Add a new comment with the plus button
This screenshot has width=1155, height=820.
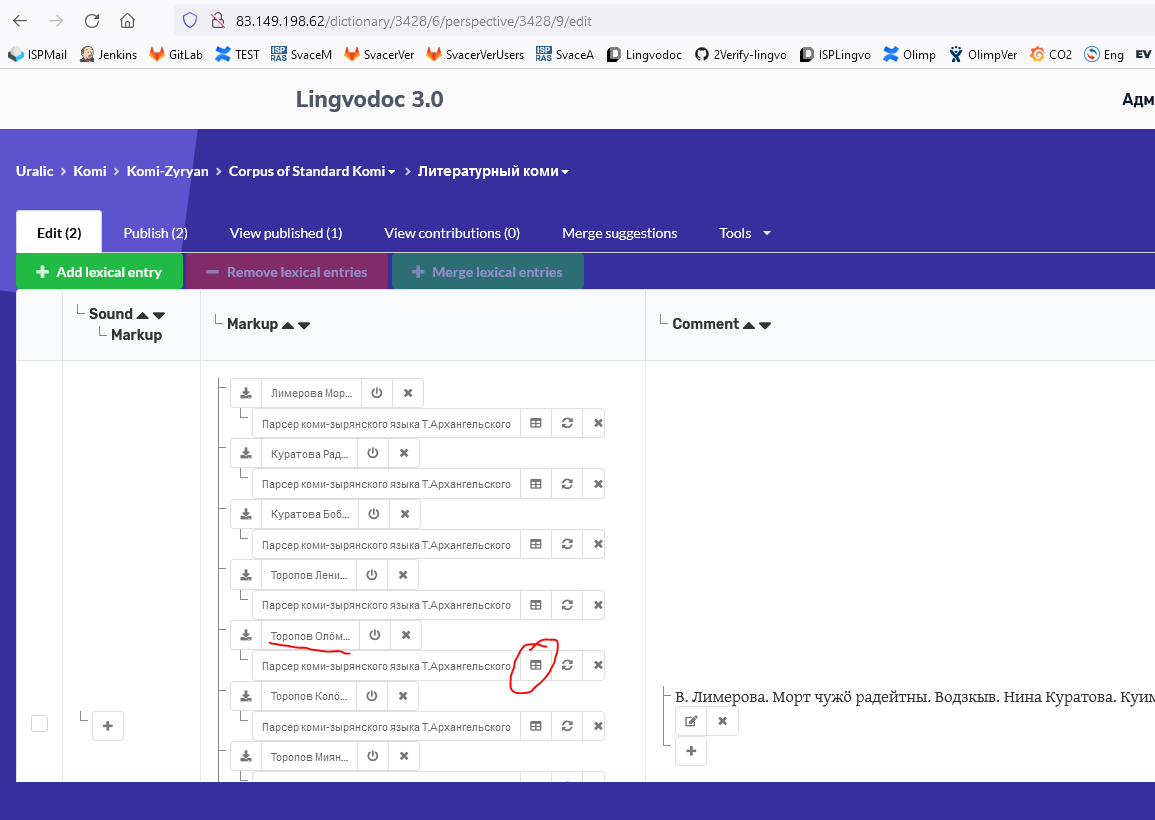[x=691, y=751]
